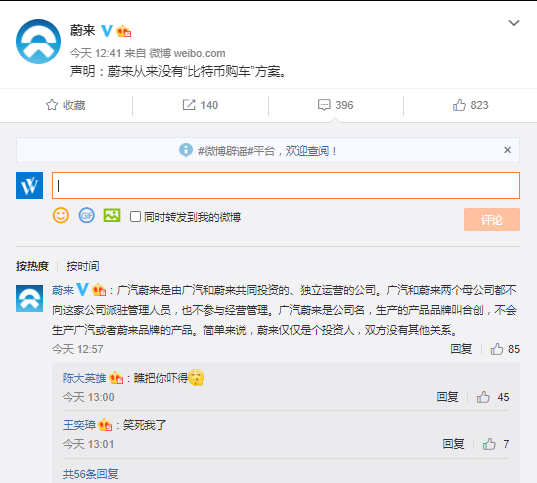Click the insert image icon
537x483 pixels.
112,215
